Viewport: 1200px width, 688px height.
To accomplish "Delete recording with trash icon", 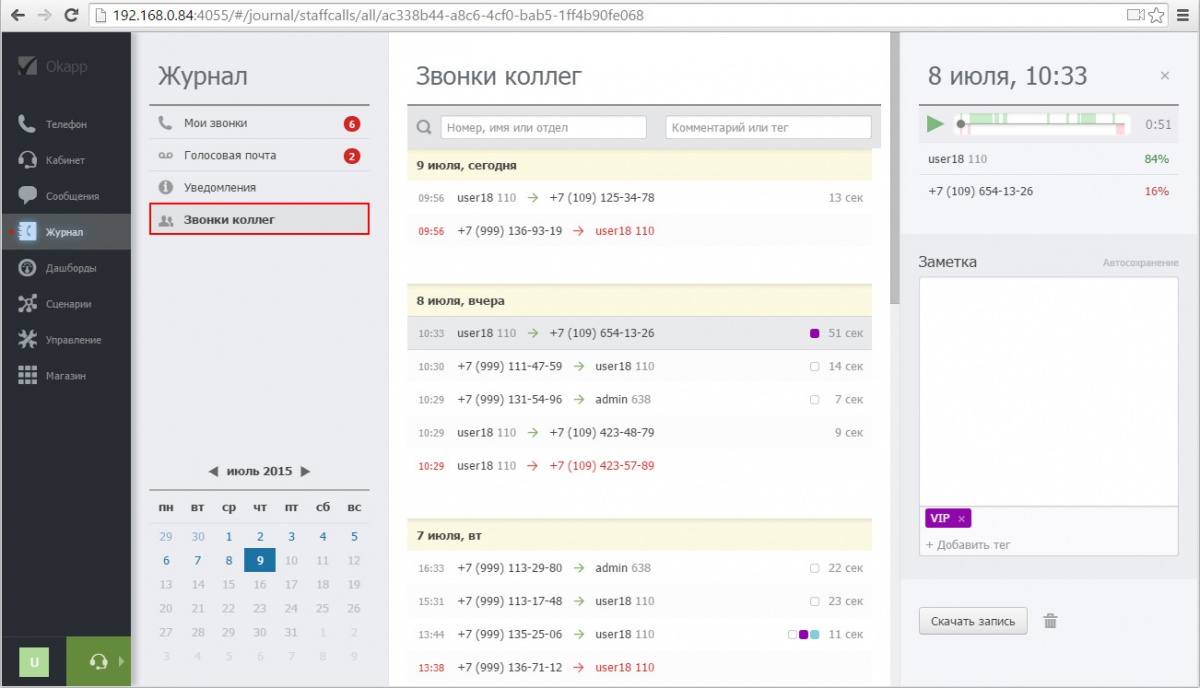I will (x=1050, y=621).
